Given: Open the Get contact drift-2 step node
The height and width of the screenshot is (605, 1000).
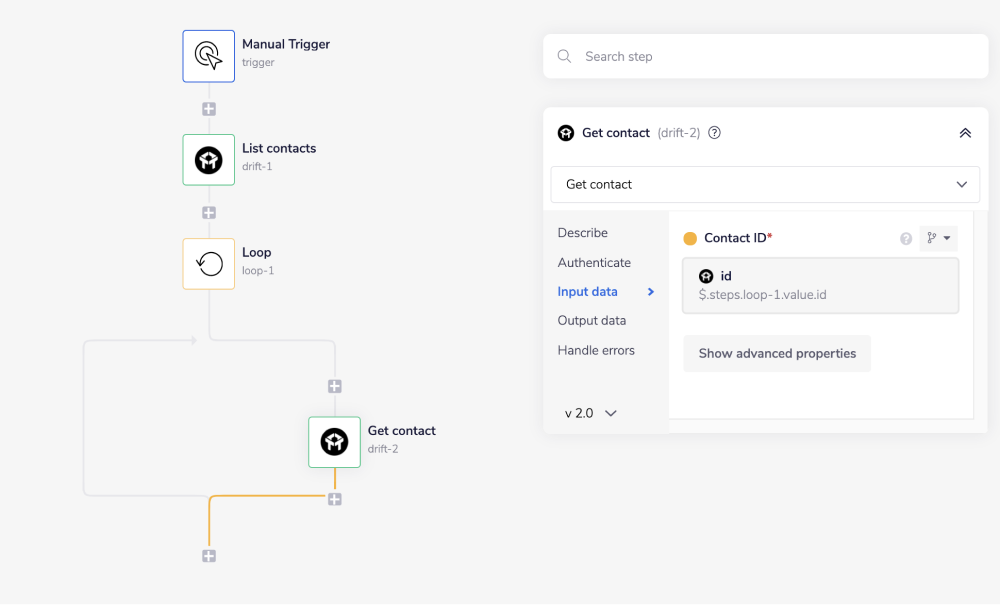Looking at the screenshot, I should (334, 442).
